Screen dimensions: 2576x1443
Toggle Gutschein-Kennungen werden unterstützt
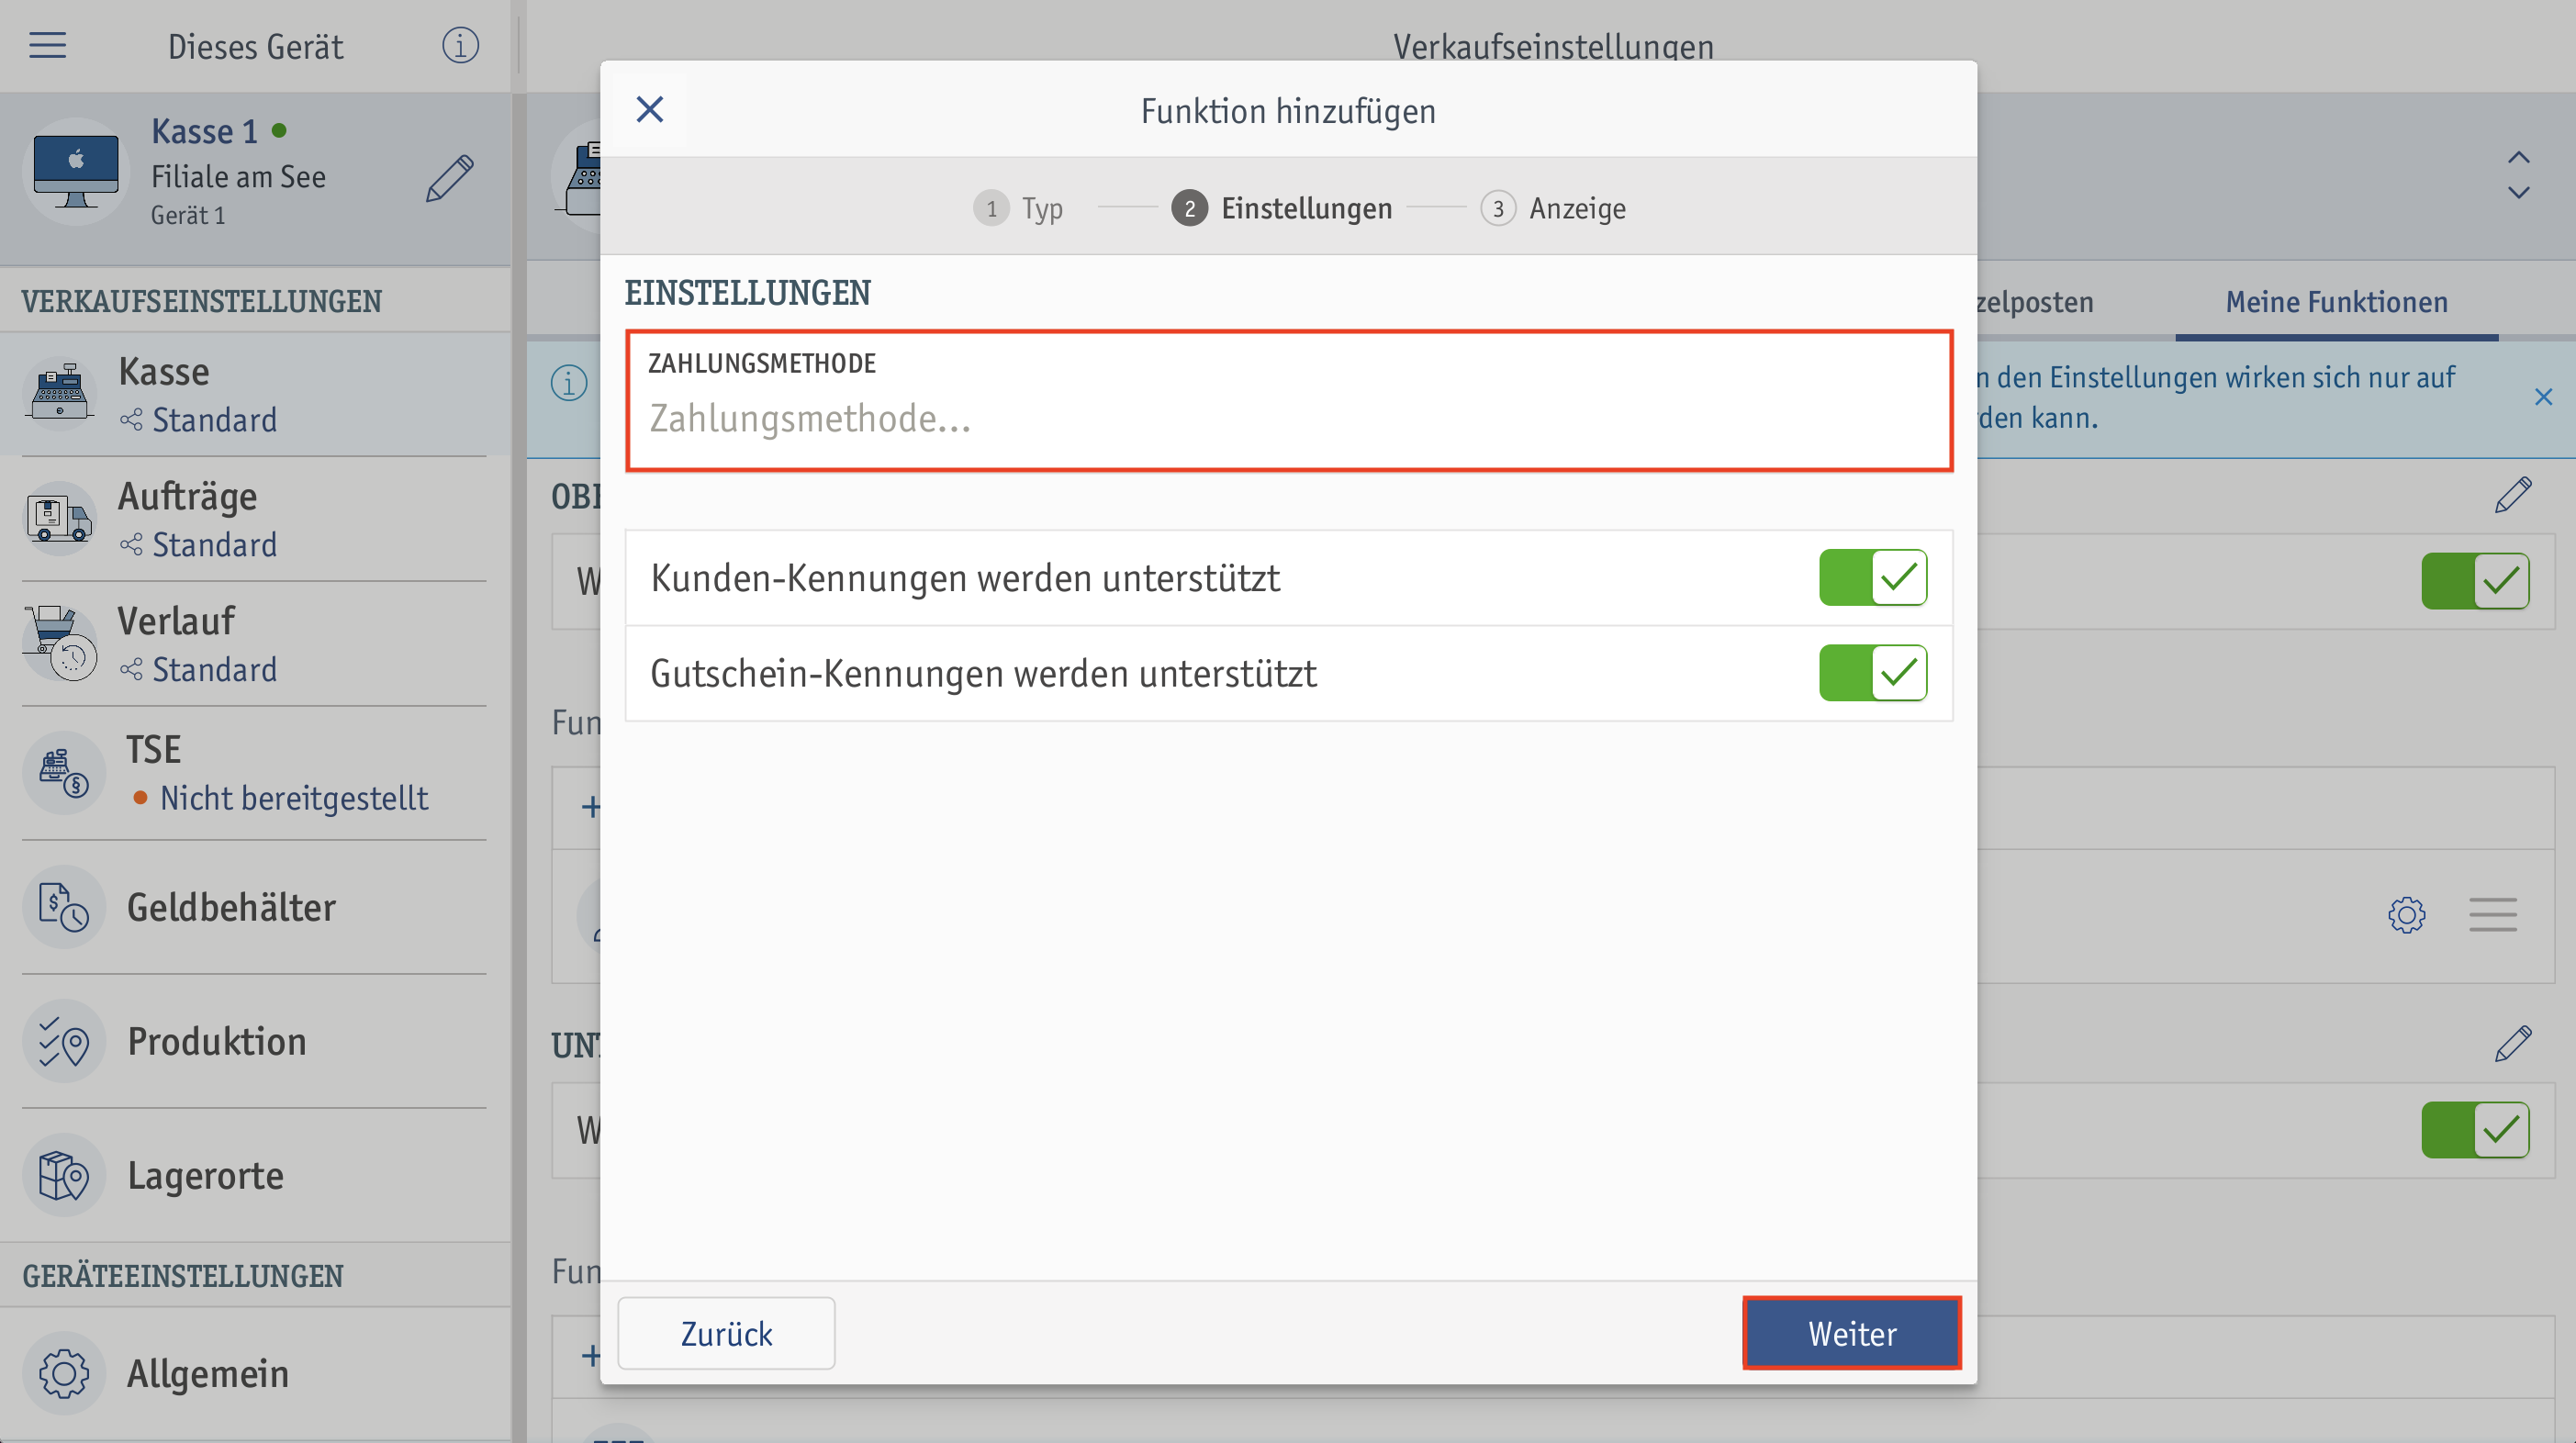(x=1873, y=673)
